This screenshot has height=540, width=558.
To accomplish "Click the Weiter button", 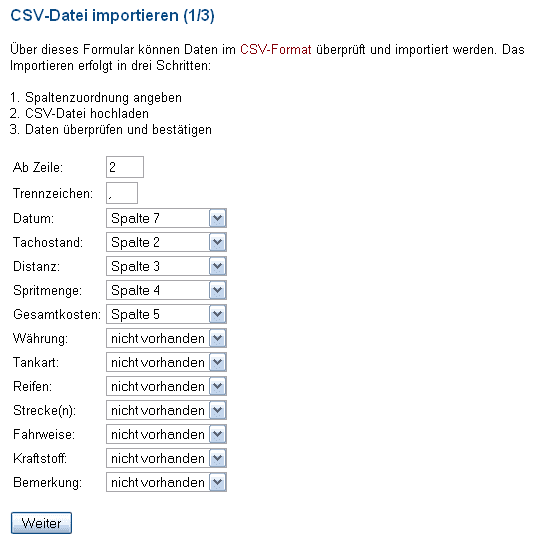I will (x=41, y=523).
